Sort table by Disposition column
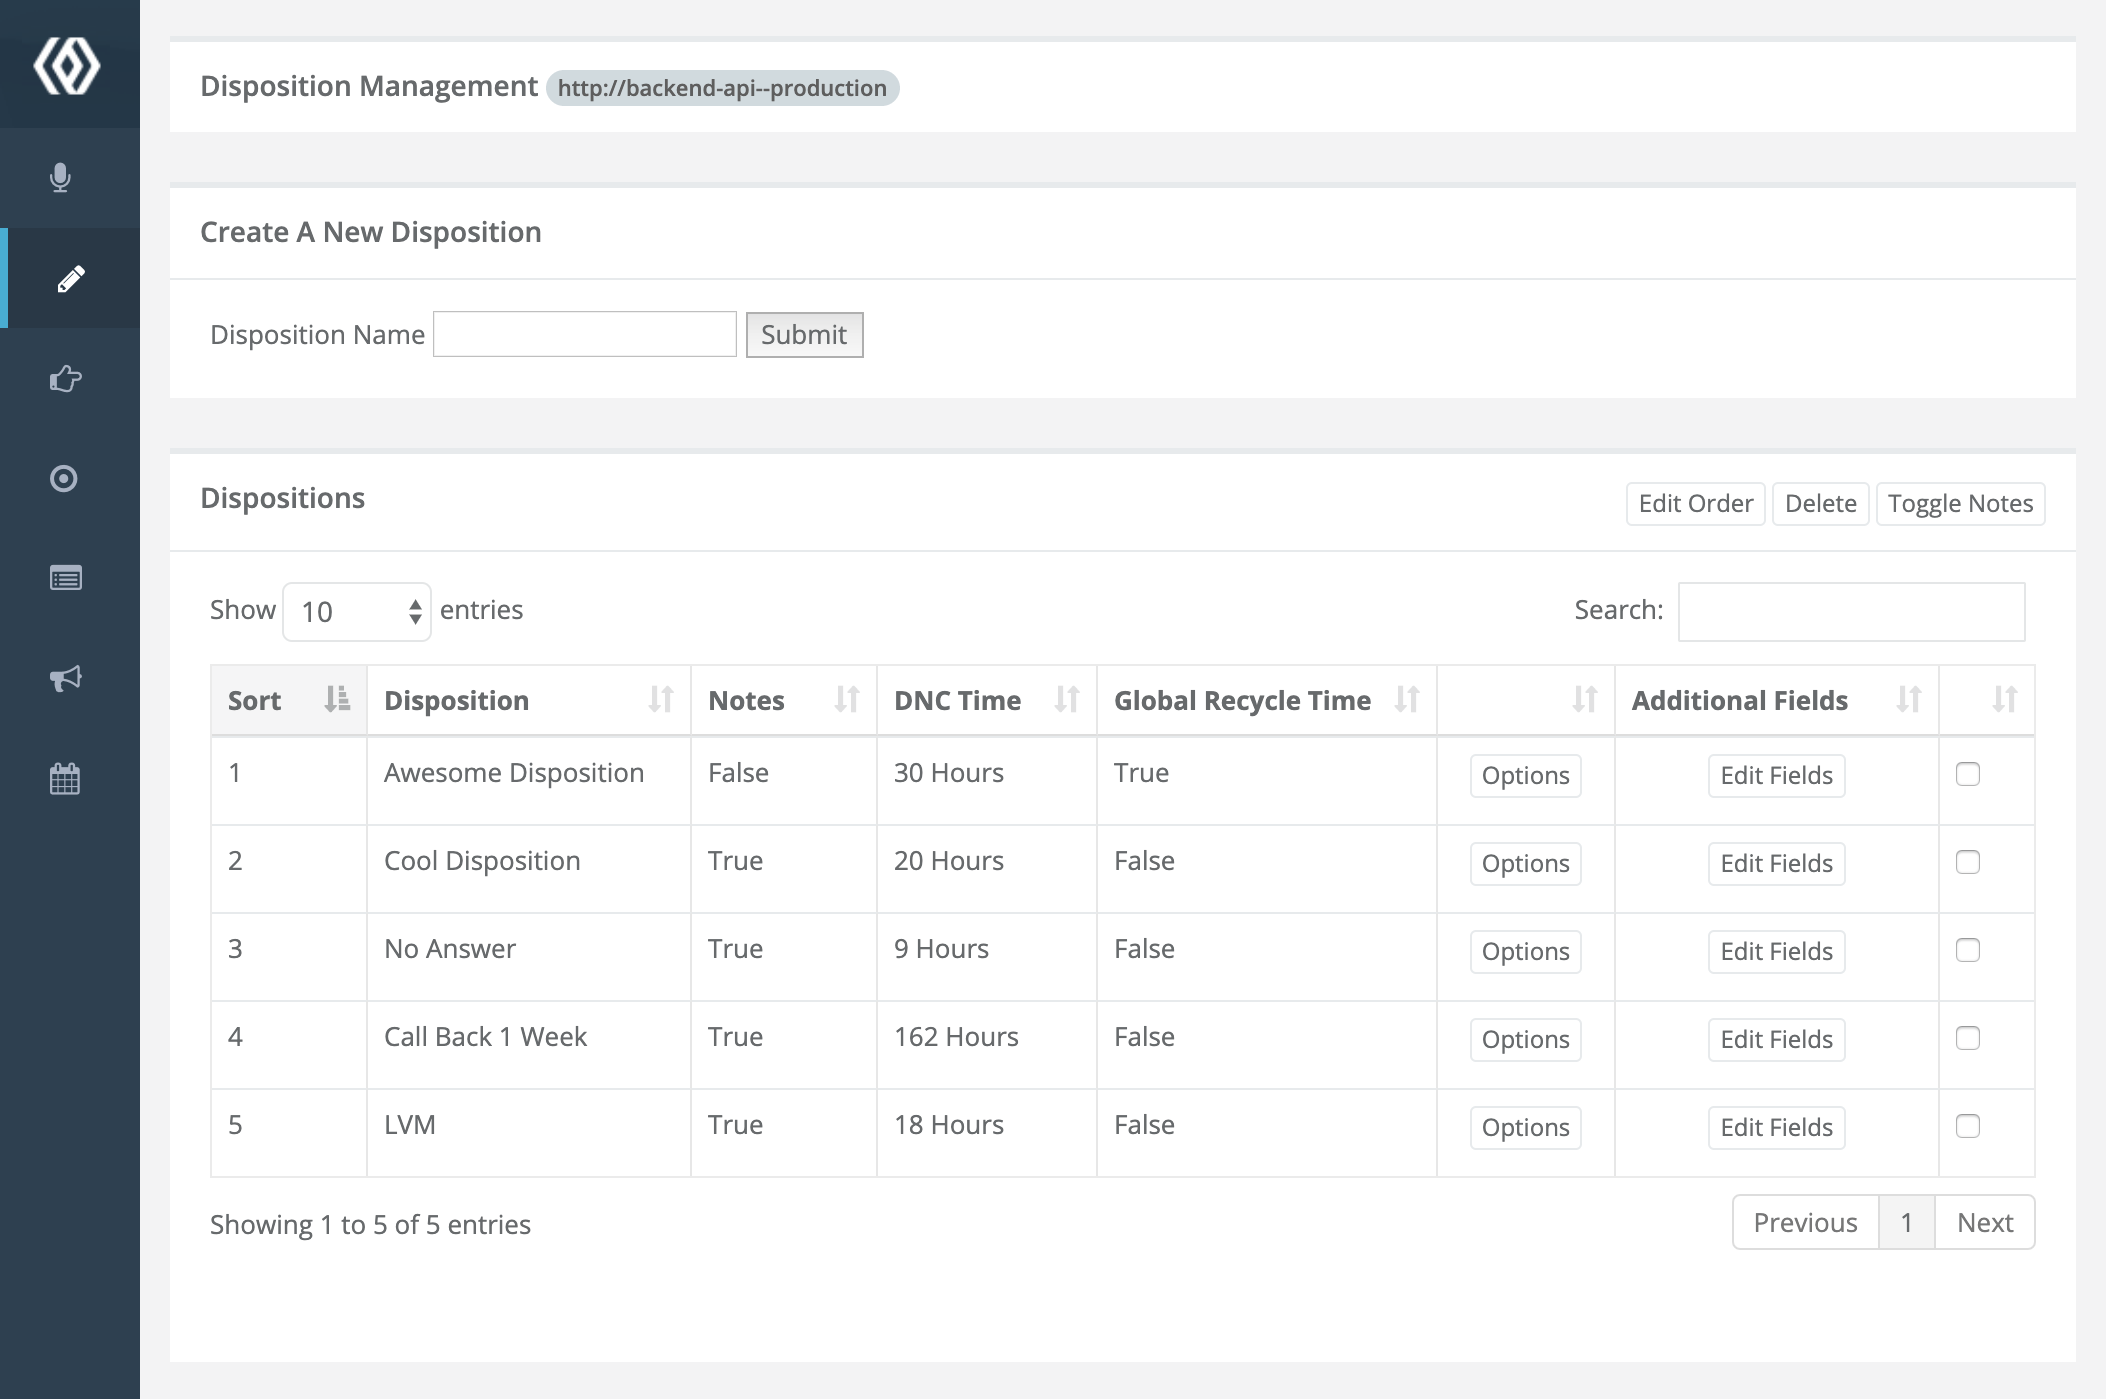The height and width of the screenshot is (1399, 2106). [529, 700]
